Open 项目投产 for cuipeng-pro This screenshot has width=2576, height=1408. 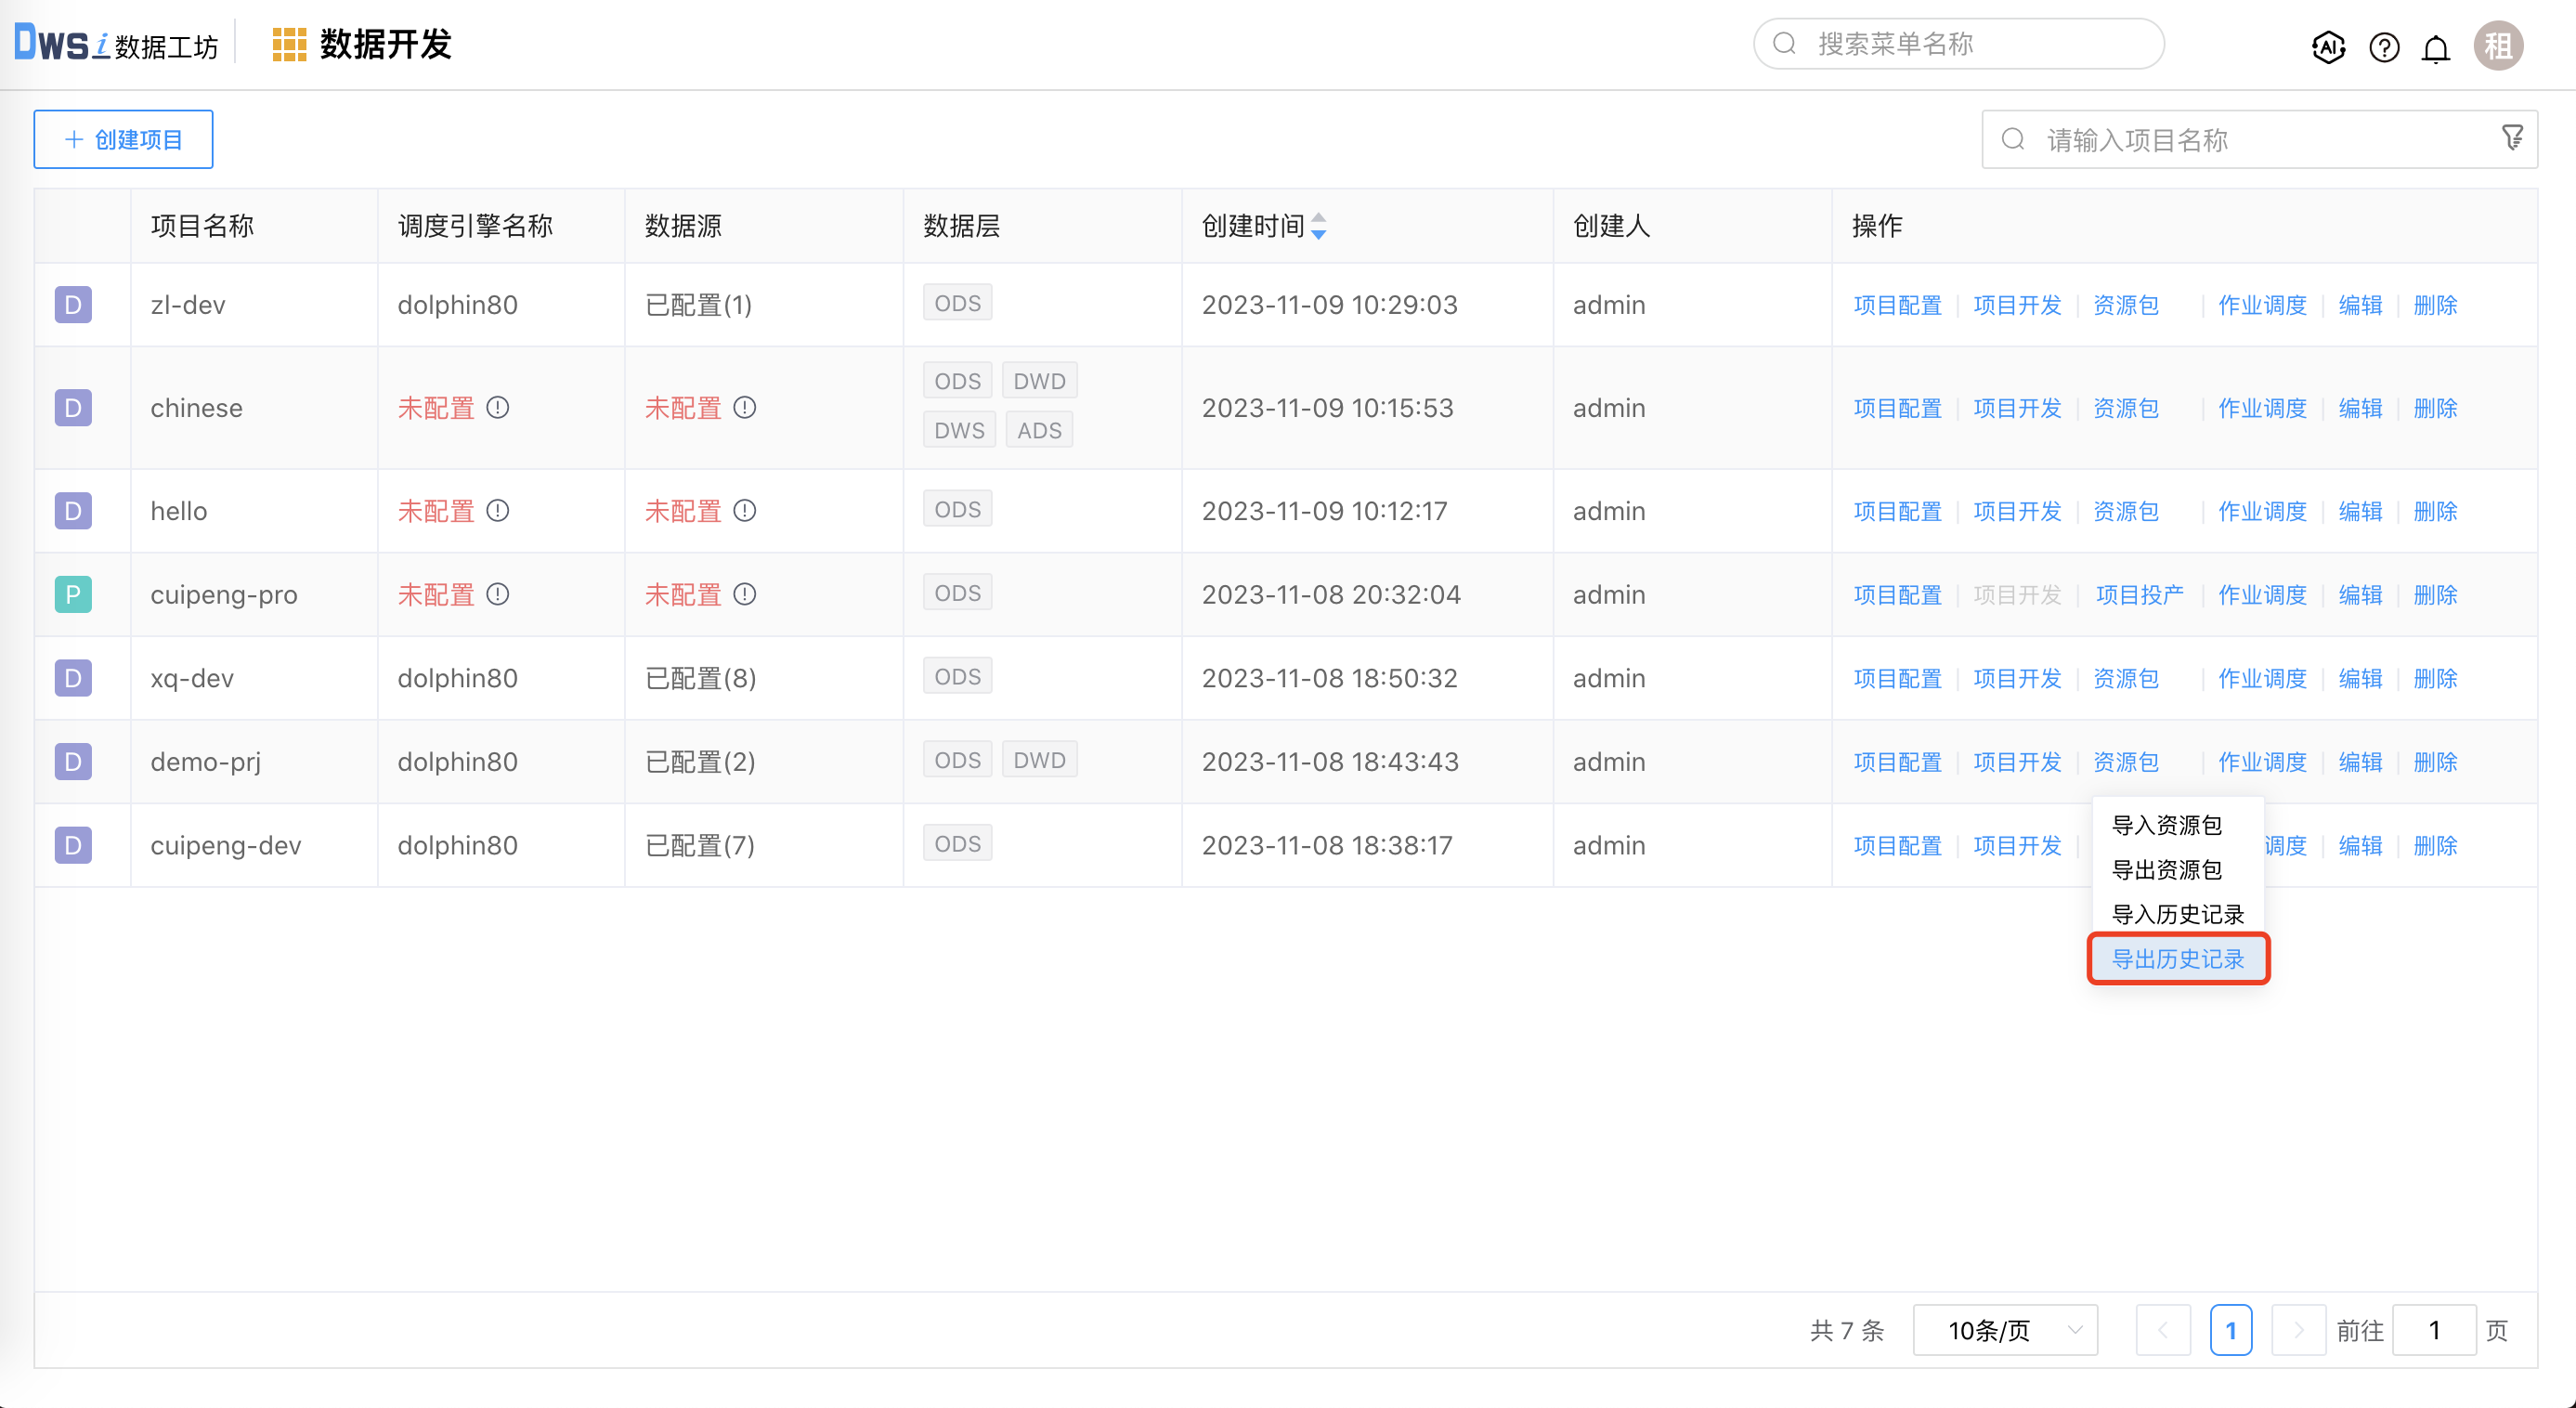point(2140,595)
